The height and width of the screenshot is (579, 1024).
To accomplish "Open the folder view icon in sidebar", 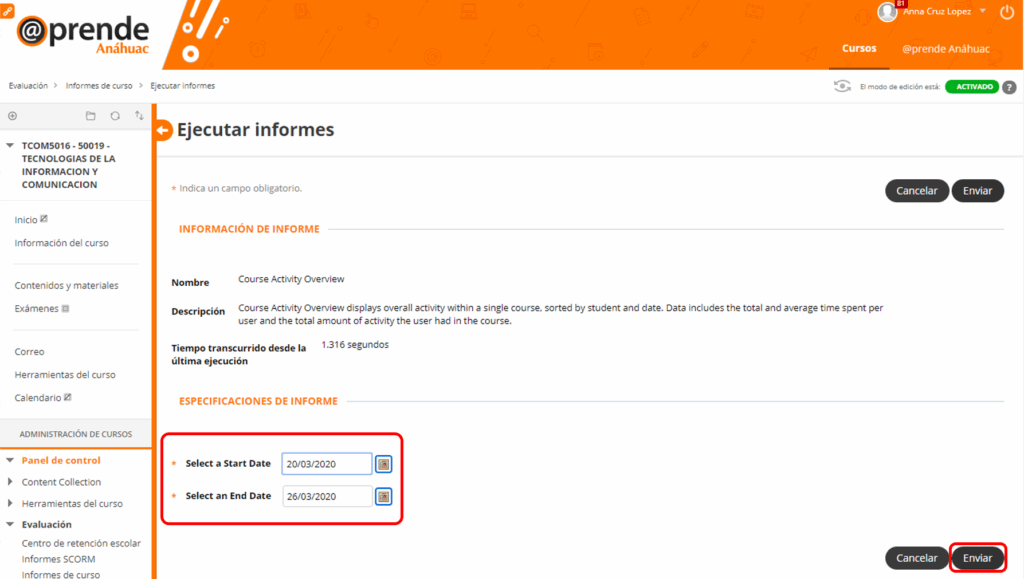I will pos(91,116).
